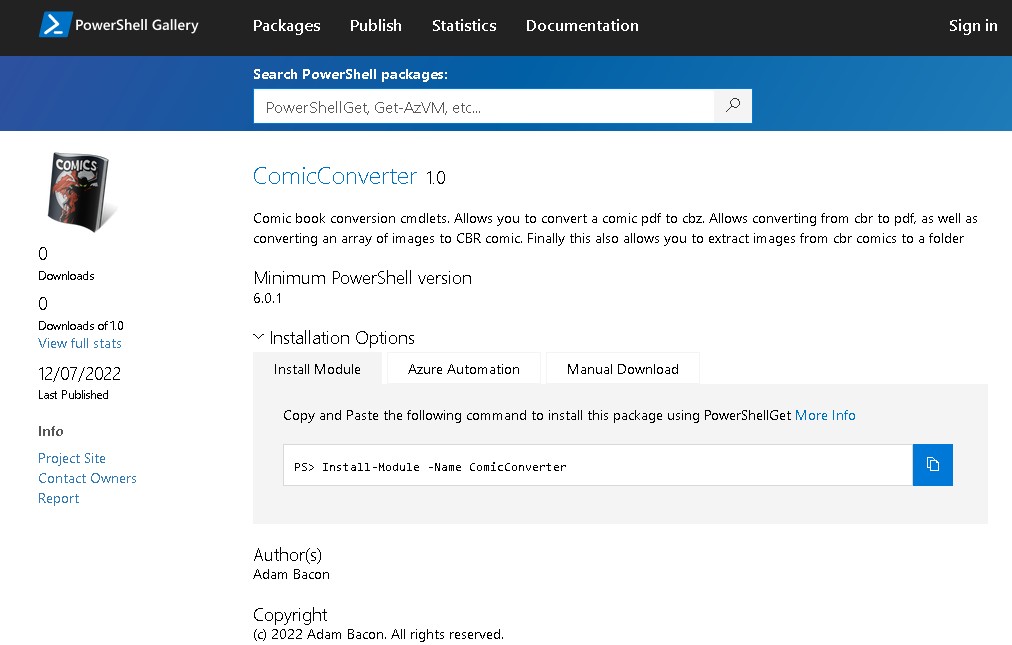Click the Downloads of 1.0 label
Screen dimensions: 1012x645
click(x=81, y=326)
